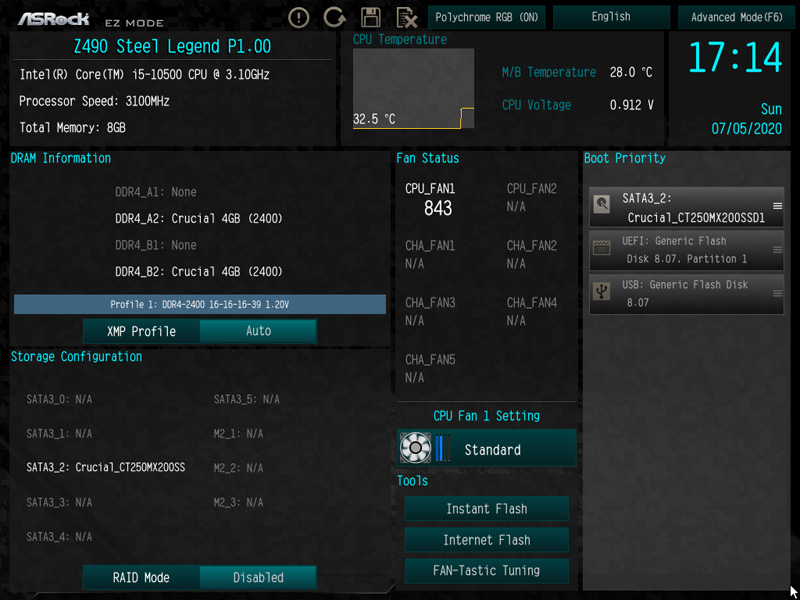The image size is (800, 600).
Task: Click the Boot Priority heading
Action: tap(624, 158)
